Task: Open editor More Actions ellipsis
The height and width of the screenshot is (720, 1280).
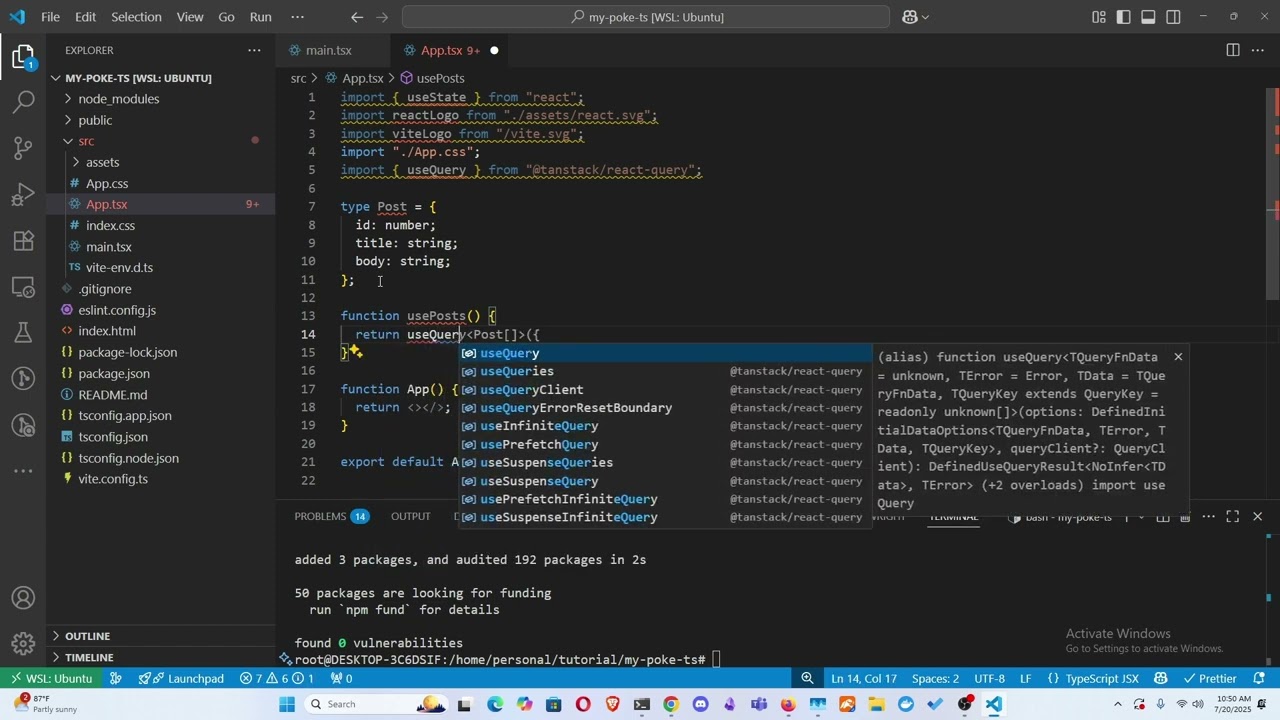Action: pyautogui.click(x=1258, y=50)
